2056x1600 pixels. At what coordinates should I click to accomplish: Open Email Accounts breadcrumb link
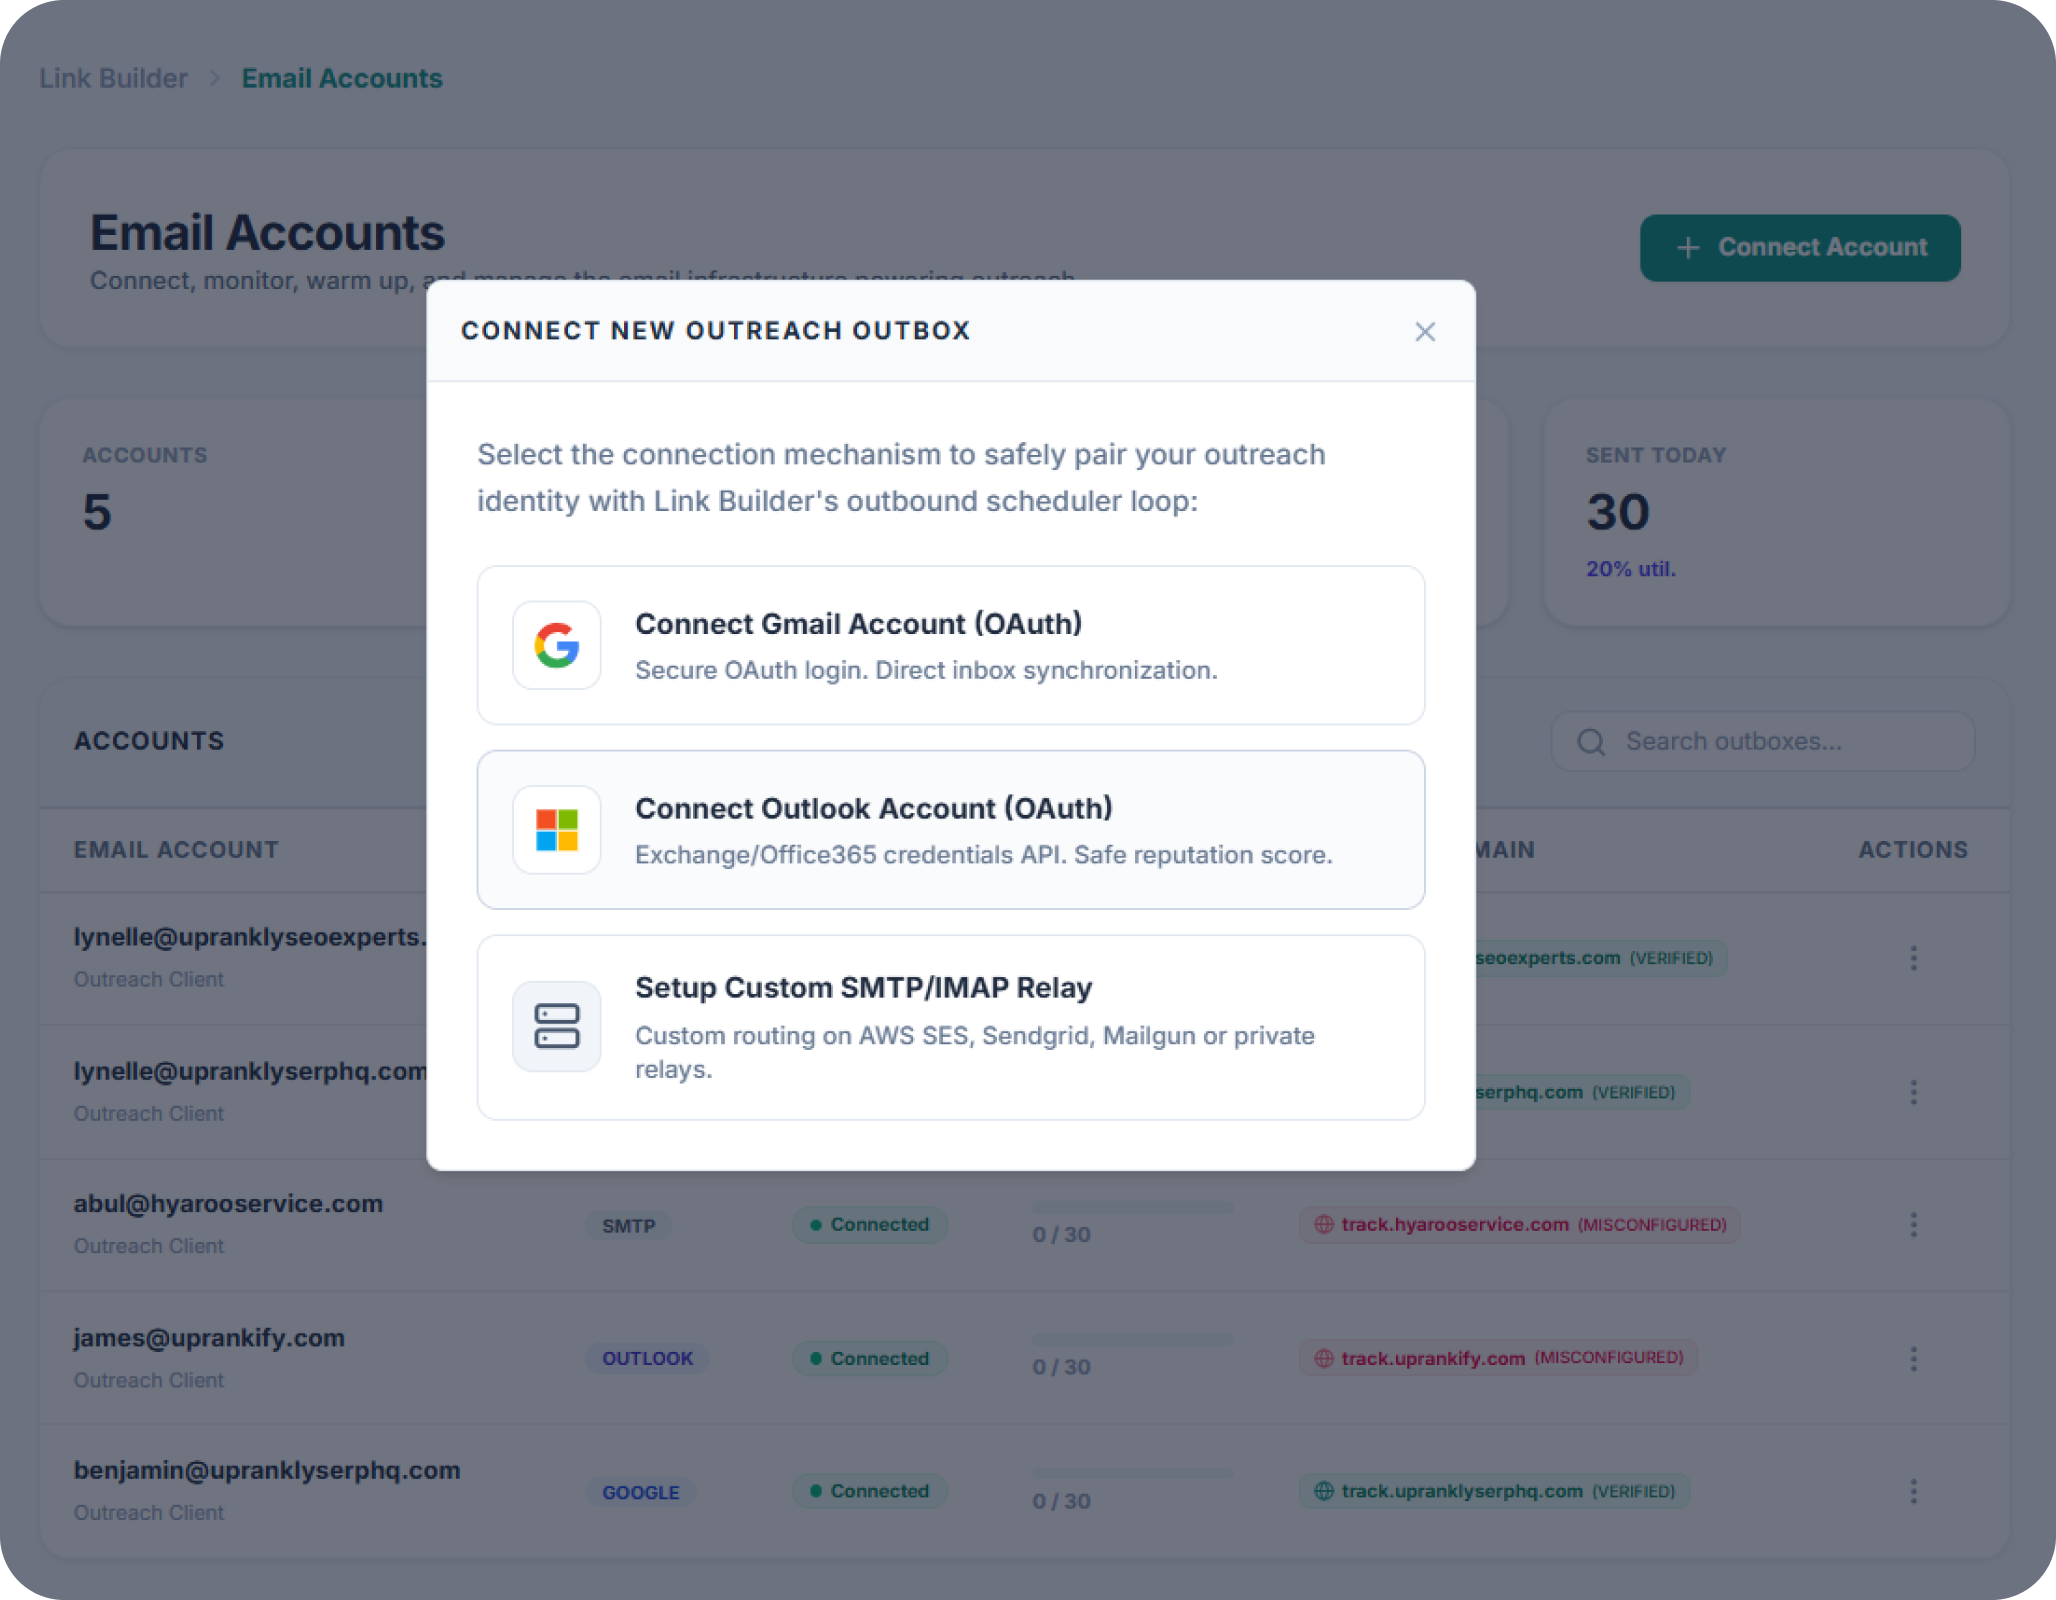(342, 78)
